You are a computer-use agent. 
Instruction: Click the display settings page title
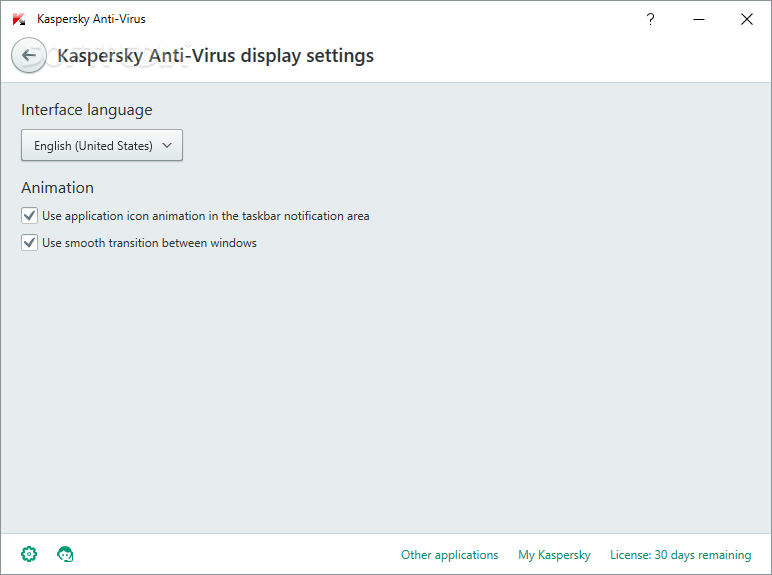tap(216, 56)
